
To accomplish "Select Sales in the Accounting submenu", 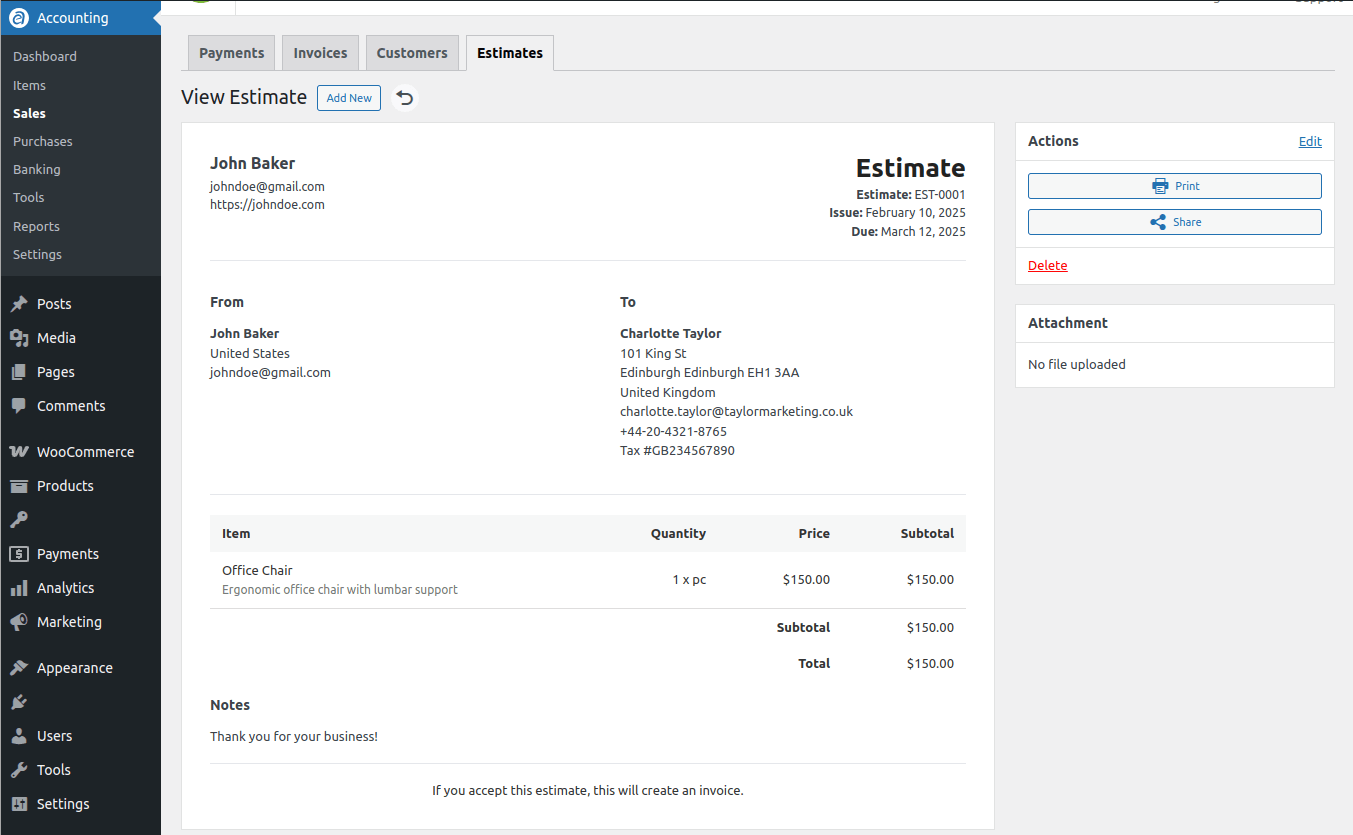I will [x=30, y=114].
